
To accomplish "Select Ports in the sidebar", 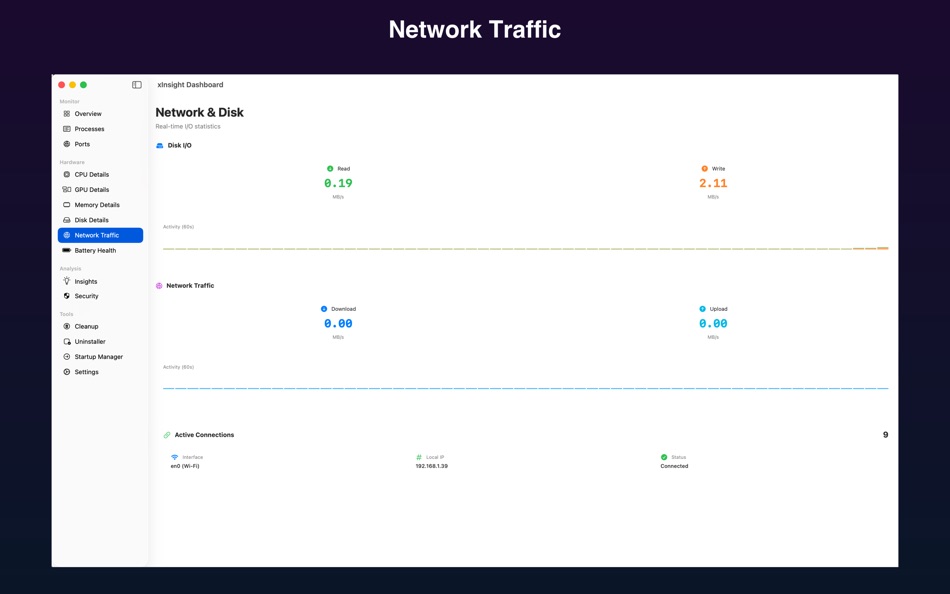I will [84, 143].
